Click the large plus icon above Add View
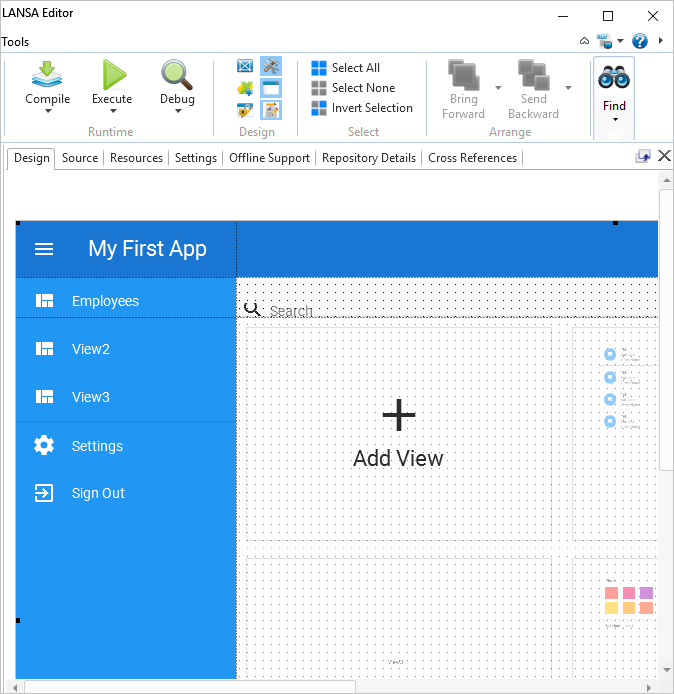The image size is (674, 694). pos(399,415)
